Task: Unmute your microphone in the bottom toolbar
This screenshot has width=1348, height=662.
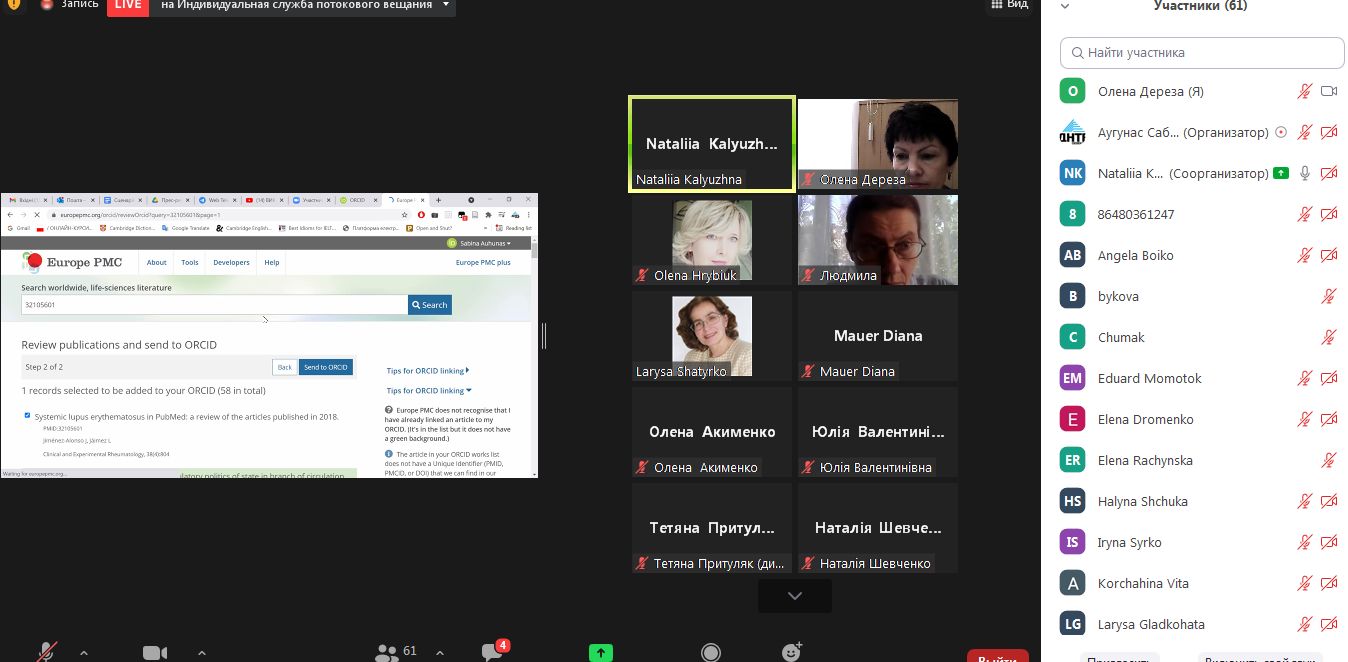Action: click(x=45, y=649)
